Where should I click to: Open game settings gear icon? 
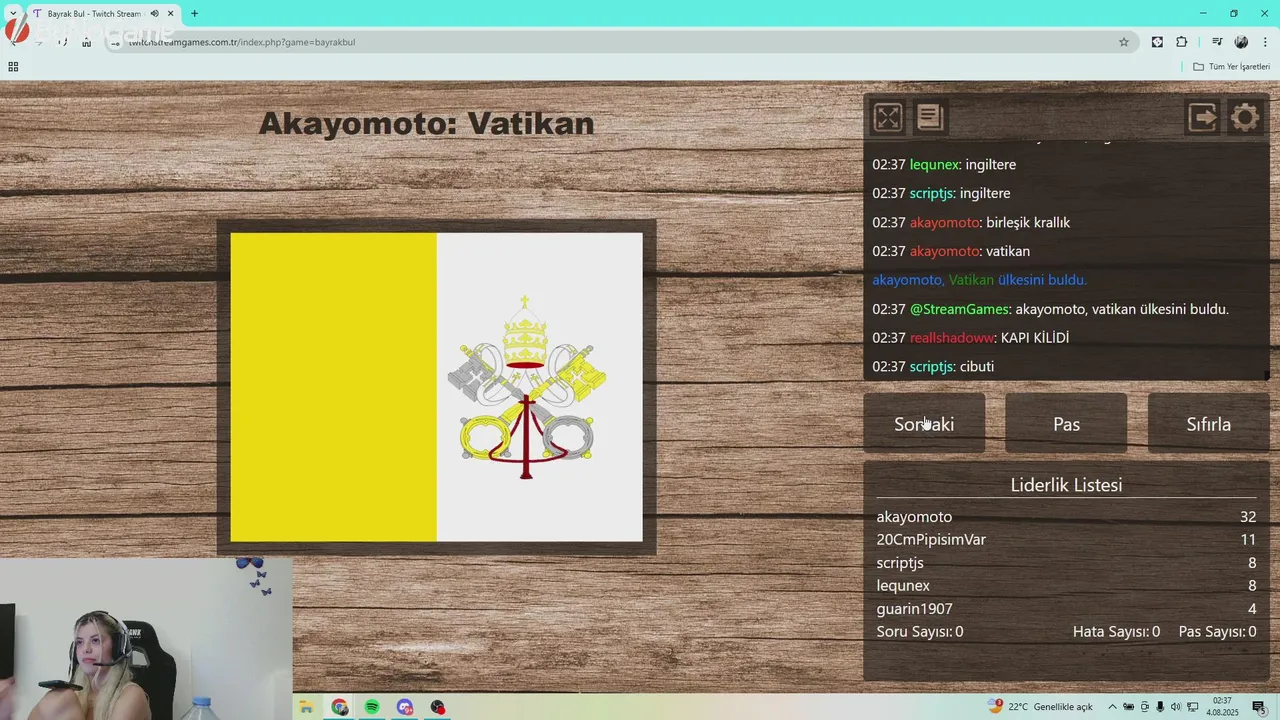coord(1245,117)
